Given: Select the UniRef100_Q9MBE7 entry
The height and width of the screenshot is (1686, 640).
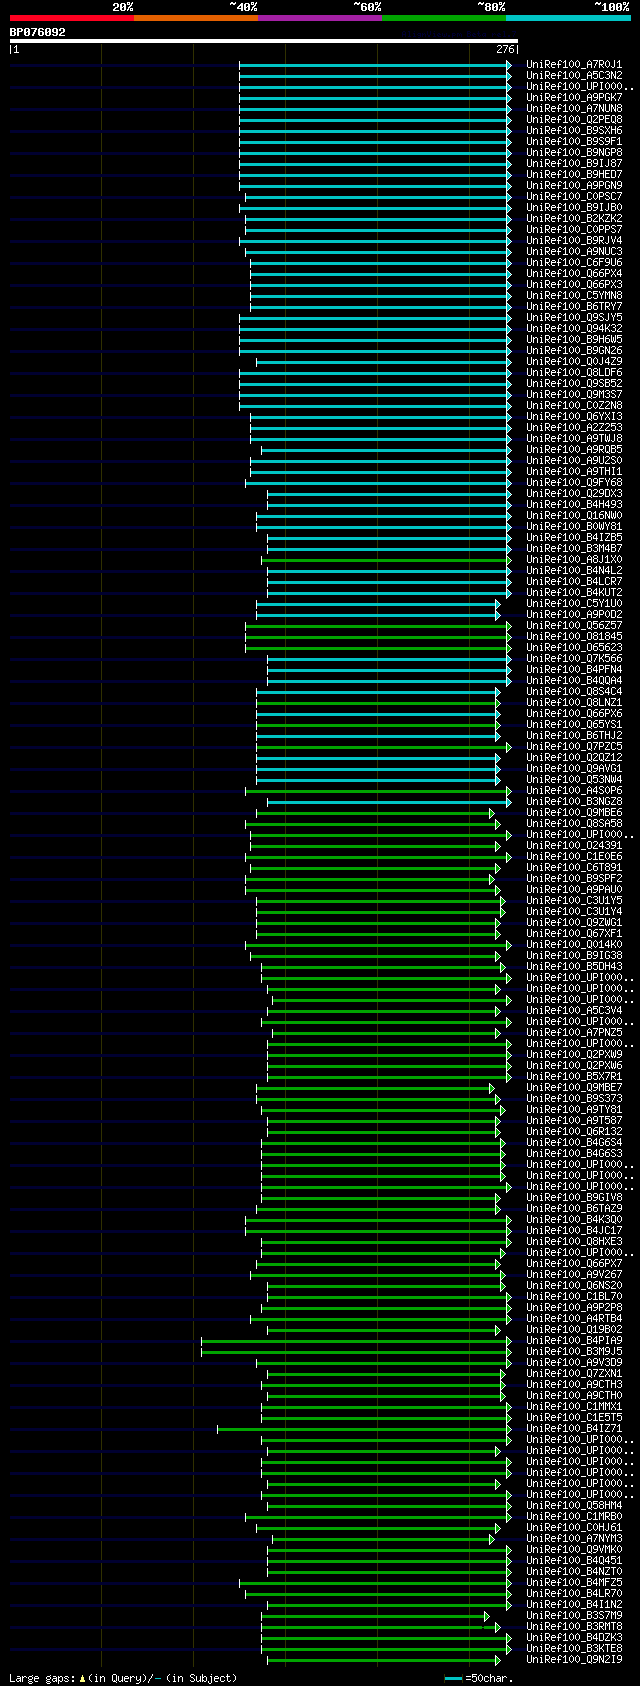Looking at the screenshot, I should coord(574,1088).
